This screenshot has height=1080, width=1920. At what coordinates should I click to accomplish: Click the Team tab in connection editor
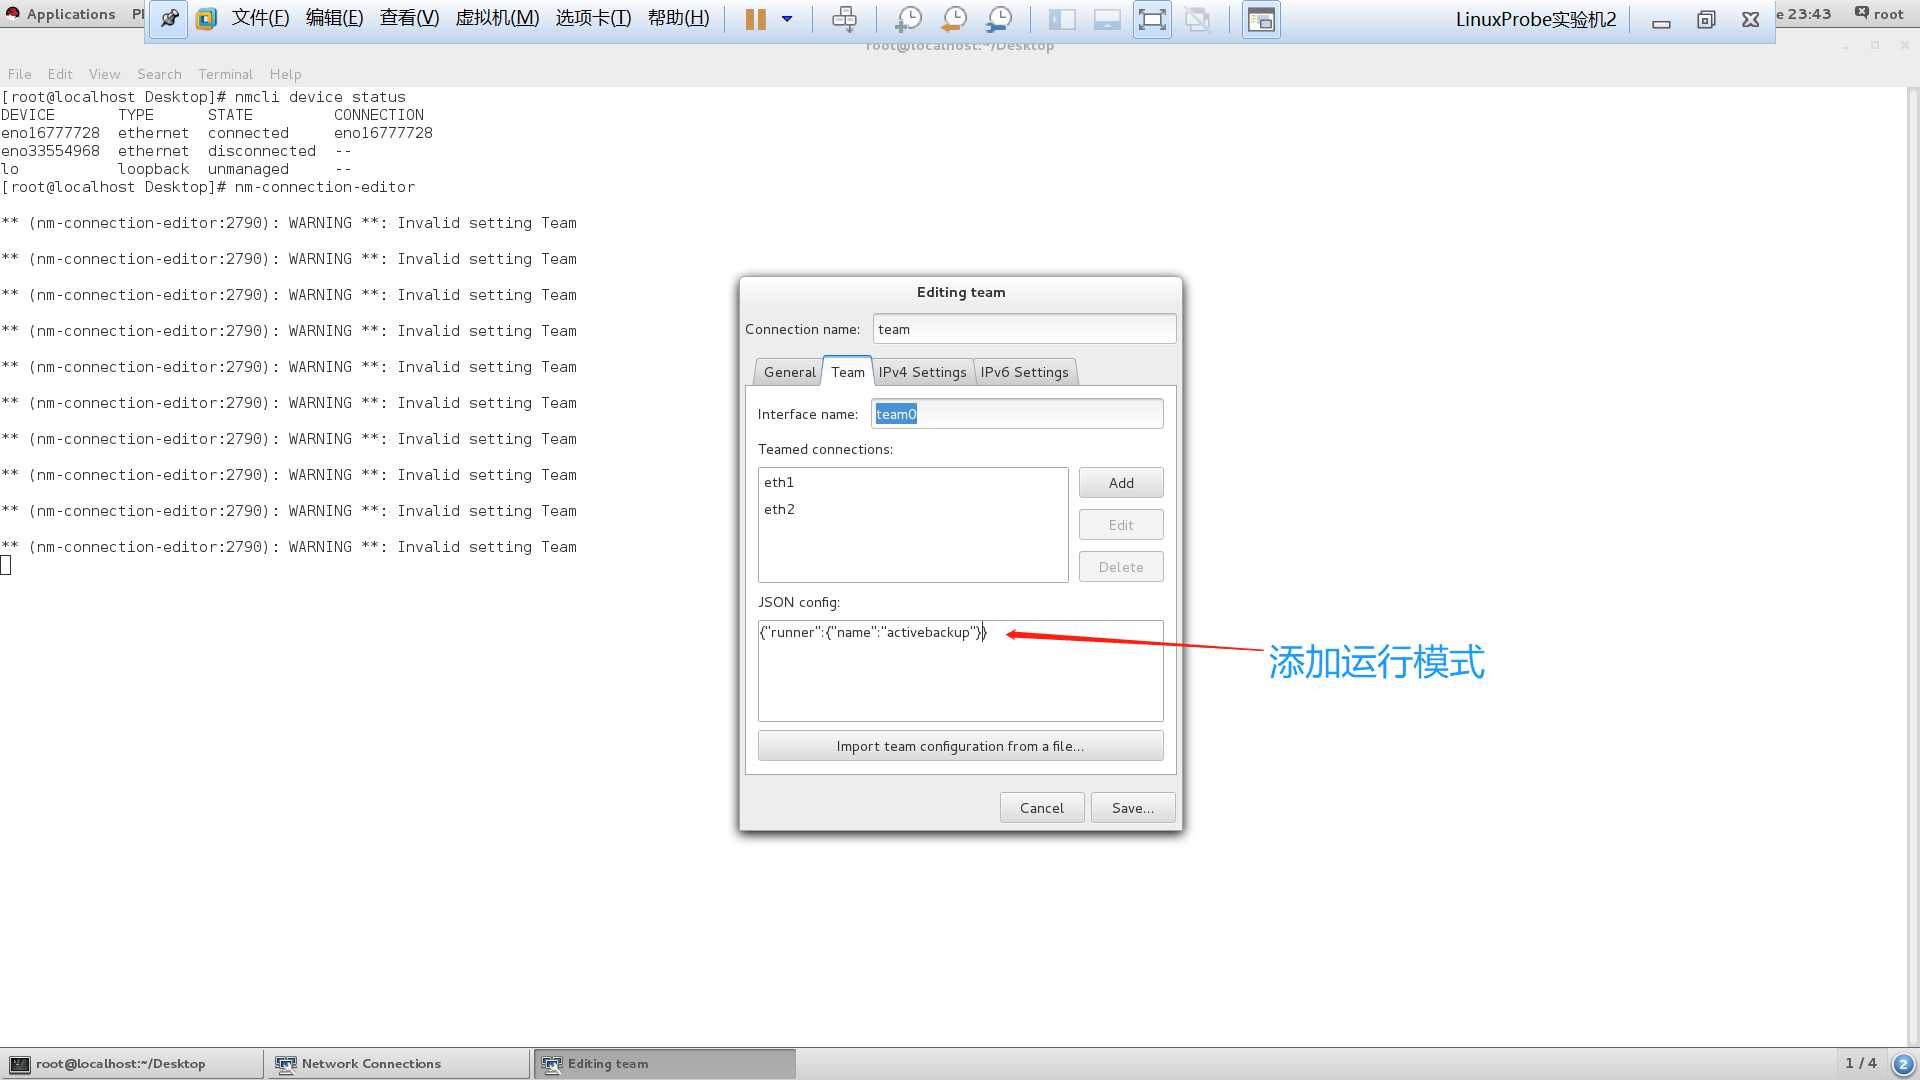point(845,371)
